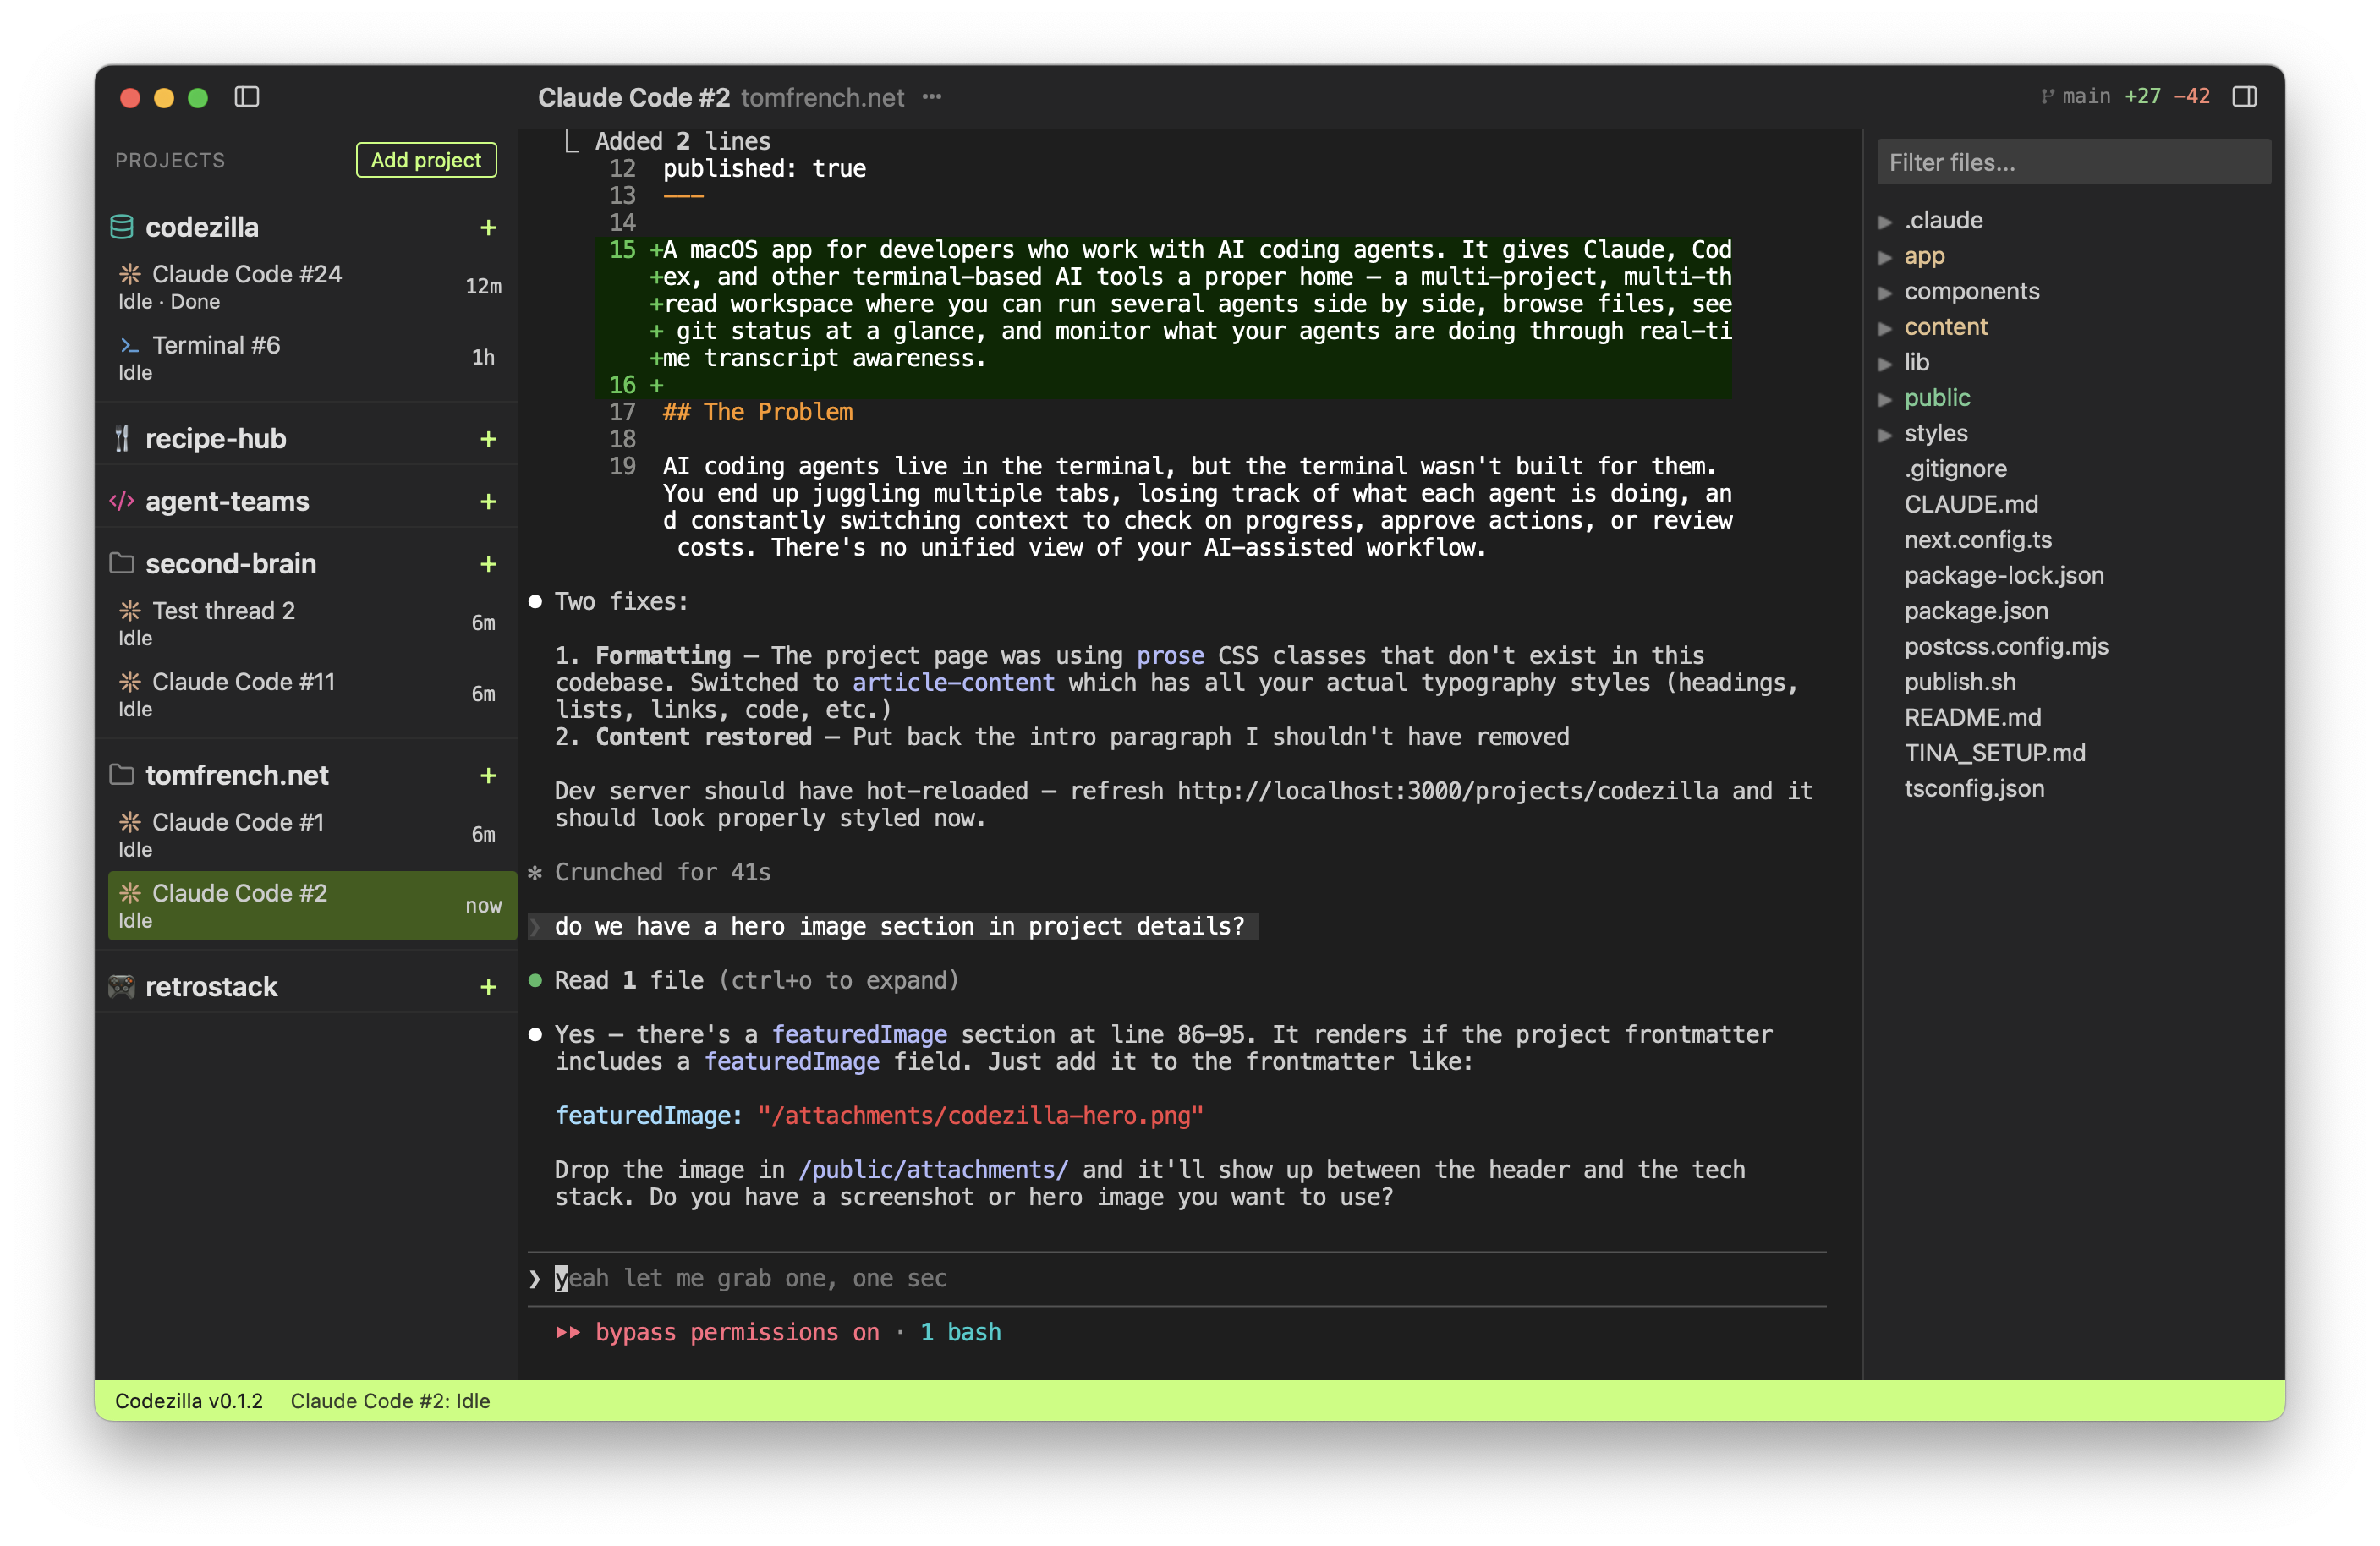The width and height of the screenshot is (2380, 1546).
Task: Click the recipe-hub utensils icon
Action: pyautogui.click(x=122, y=438)
